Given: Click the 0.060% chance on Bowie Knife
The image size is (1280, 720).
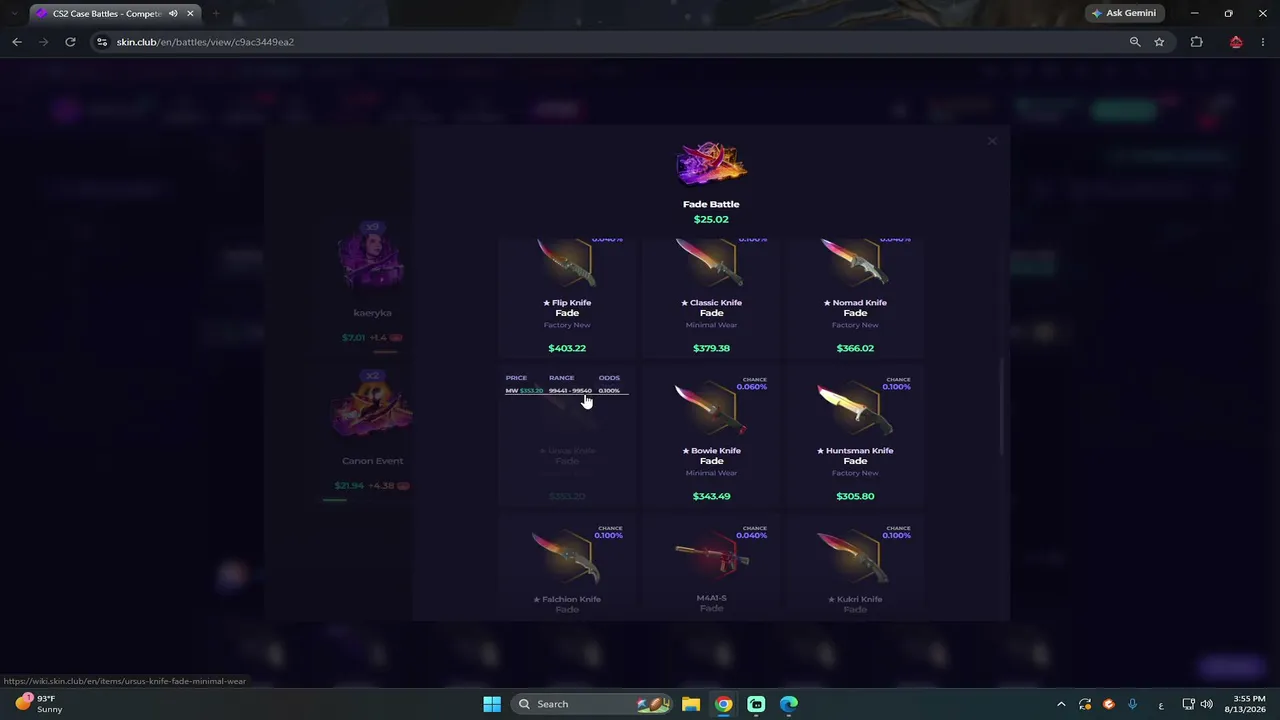Looking at the screenshot, I should coord(752,387).
